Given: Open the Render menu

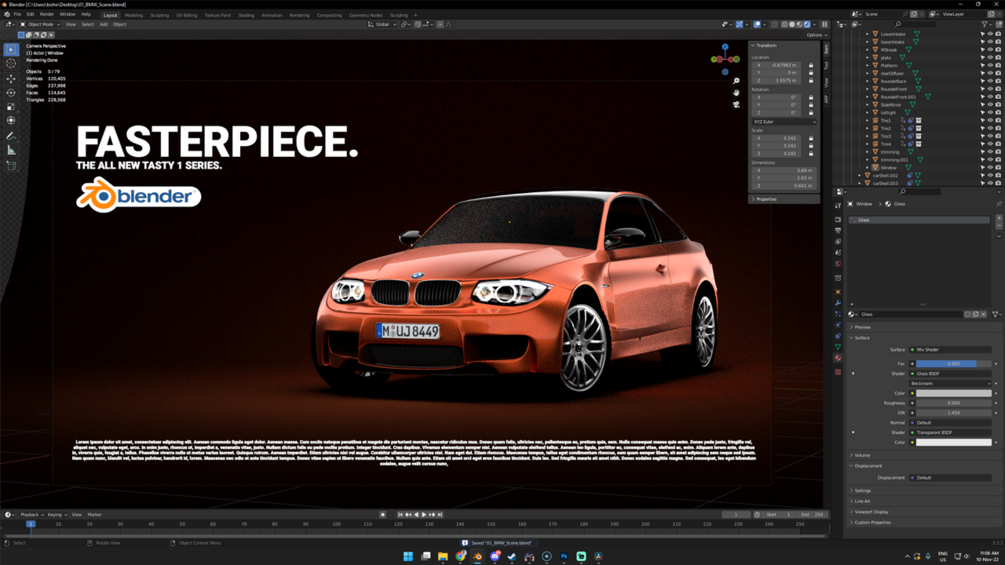Looking at the screenshot, I should pos(47,14).
